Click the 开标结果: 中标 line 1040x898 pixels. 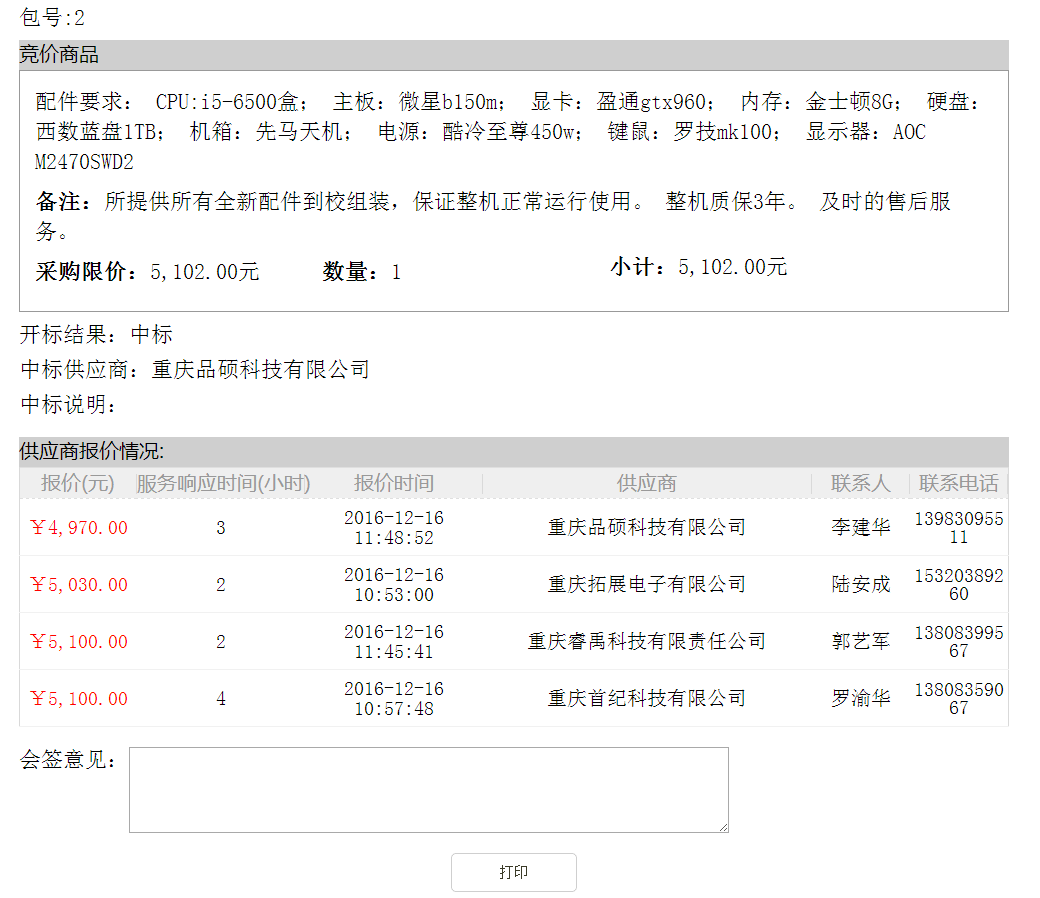96,334
